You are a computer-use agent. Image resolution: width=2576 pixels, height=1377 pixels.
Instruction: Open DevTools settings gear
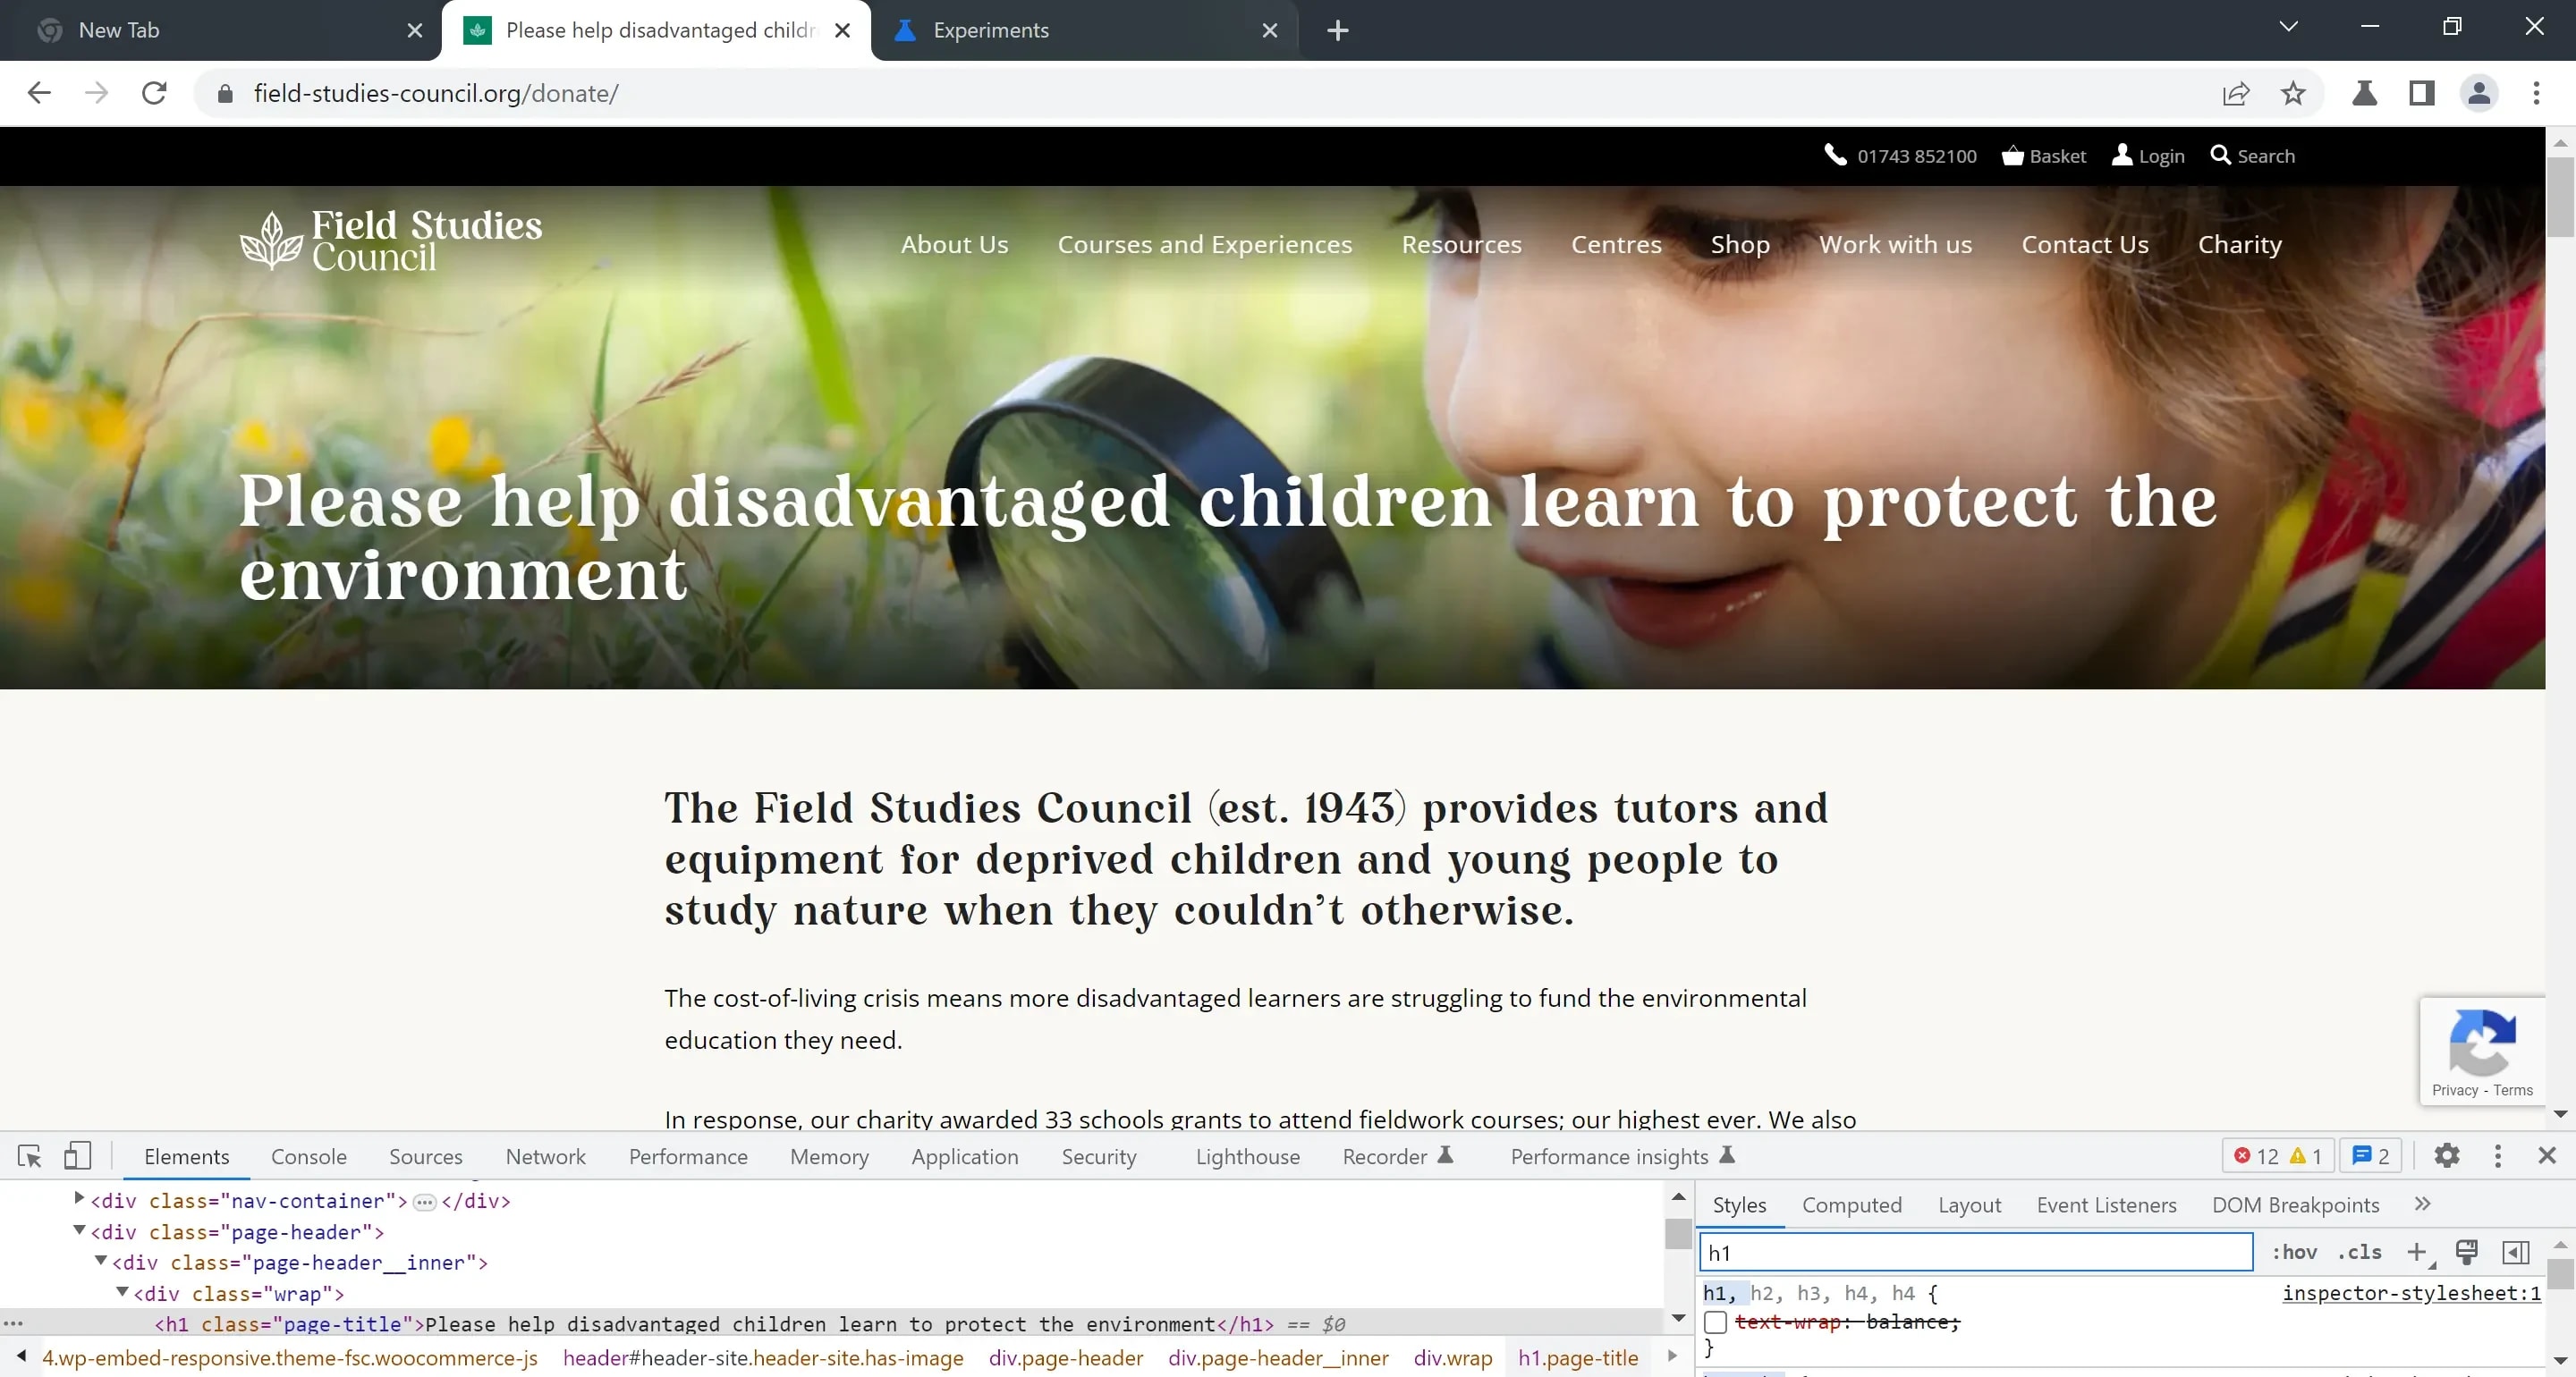pyautogui.click(x=2446, y=1156)
